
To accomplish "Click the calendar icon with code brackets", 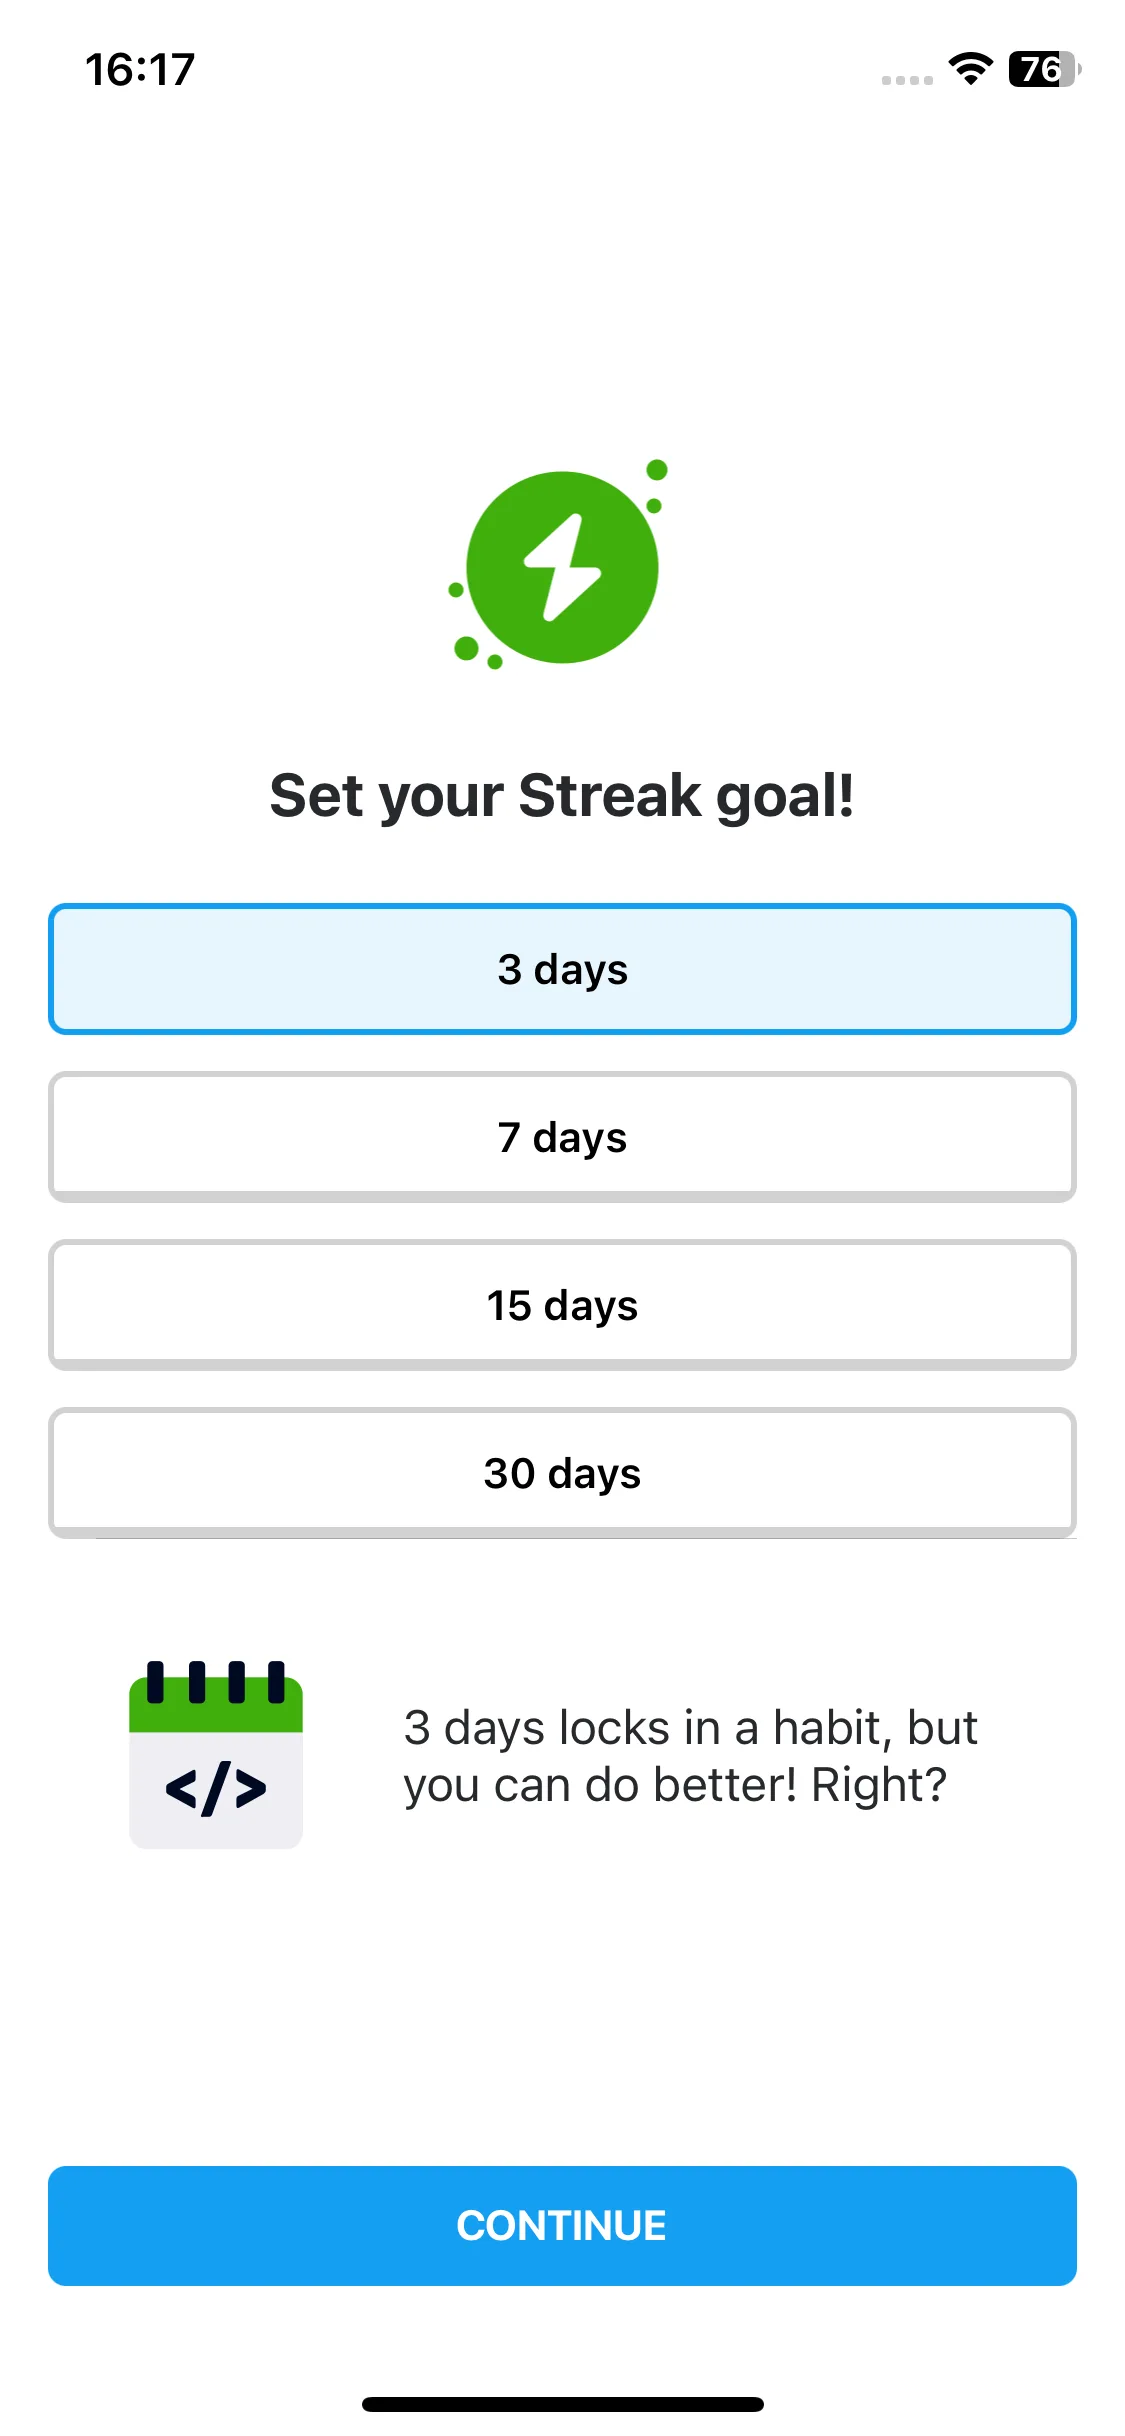I will click(216, 1754).
